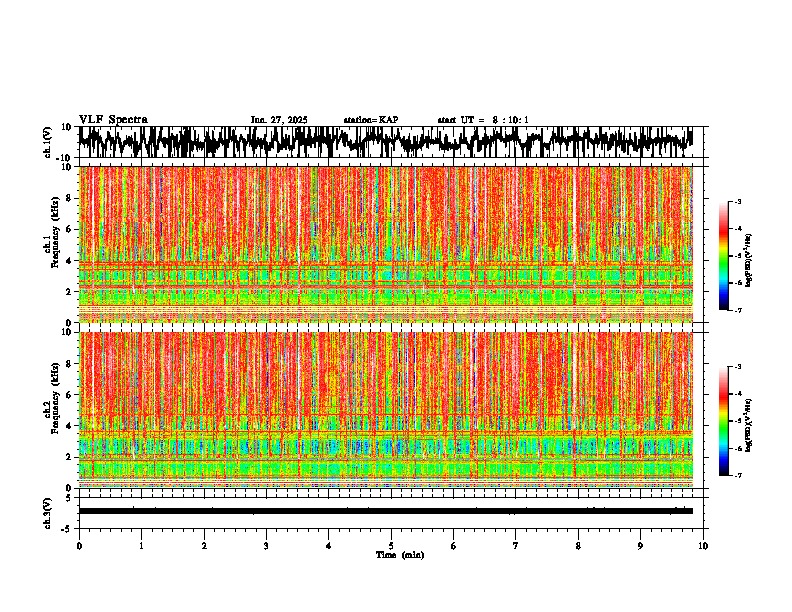Image resolution: width=792 pixels, height=612 pixels.
Task: Click the "10" tick at time axis end
Action: coord(703,546)
